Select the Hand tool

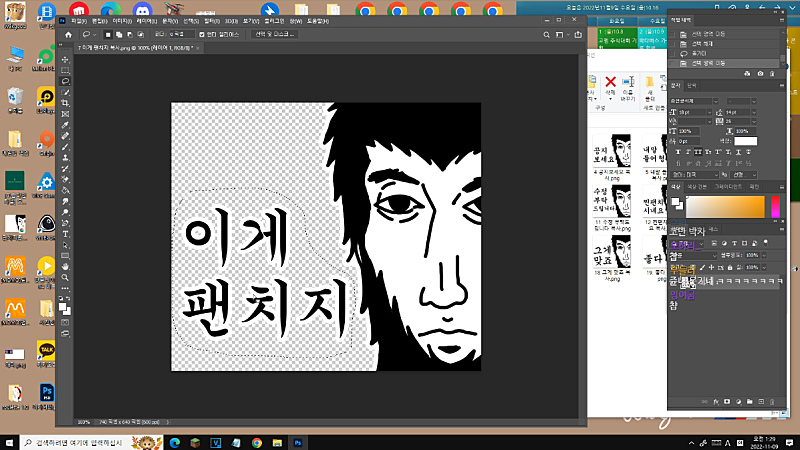coord(66,266)
